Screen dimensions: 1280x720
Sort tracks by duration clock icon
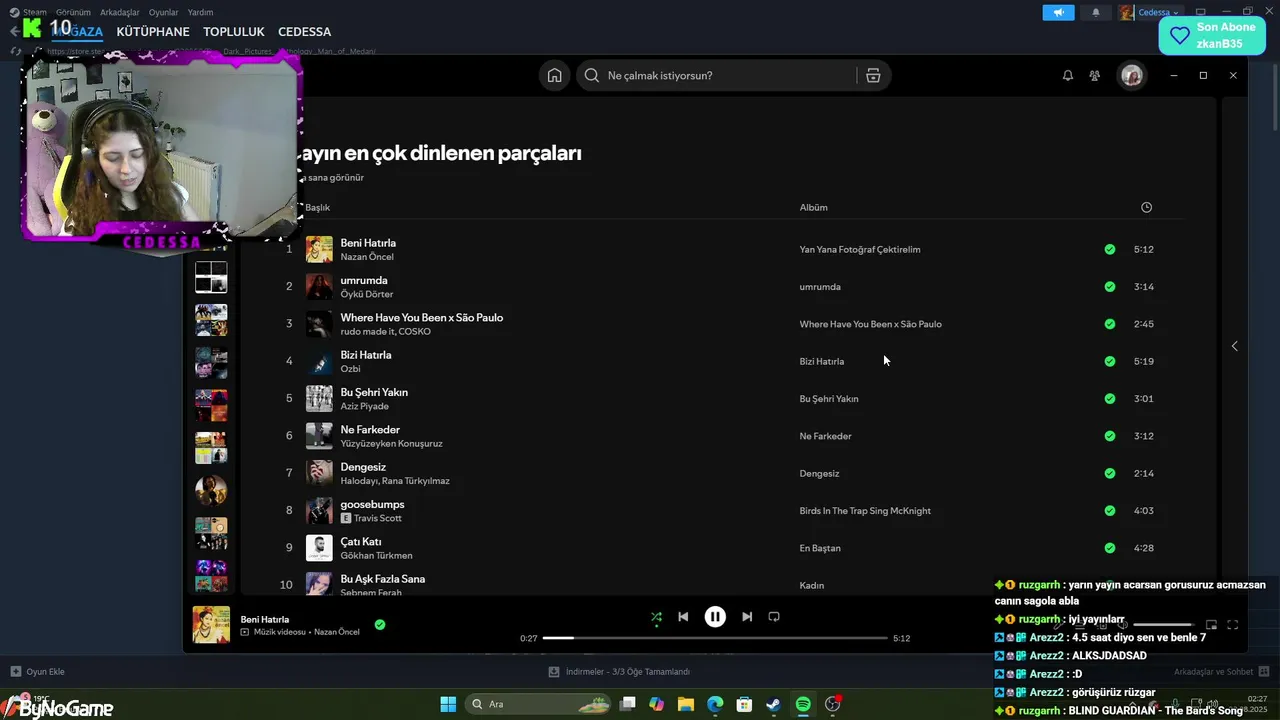coord(1146,208)
